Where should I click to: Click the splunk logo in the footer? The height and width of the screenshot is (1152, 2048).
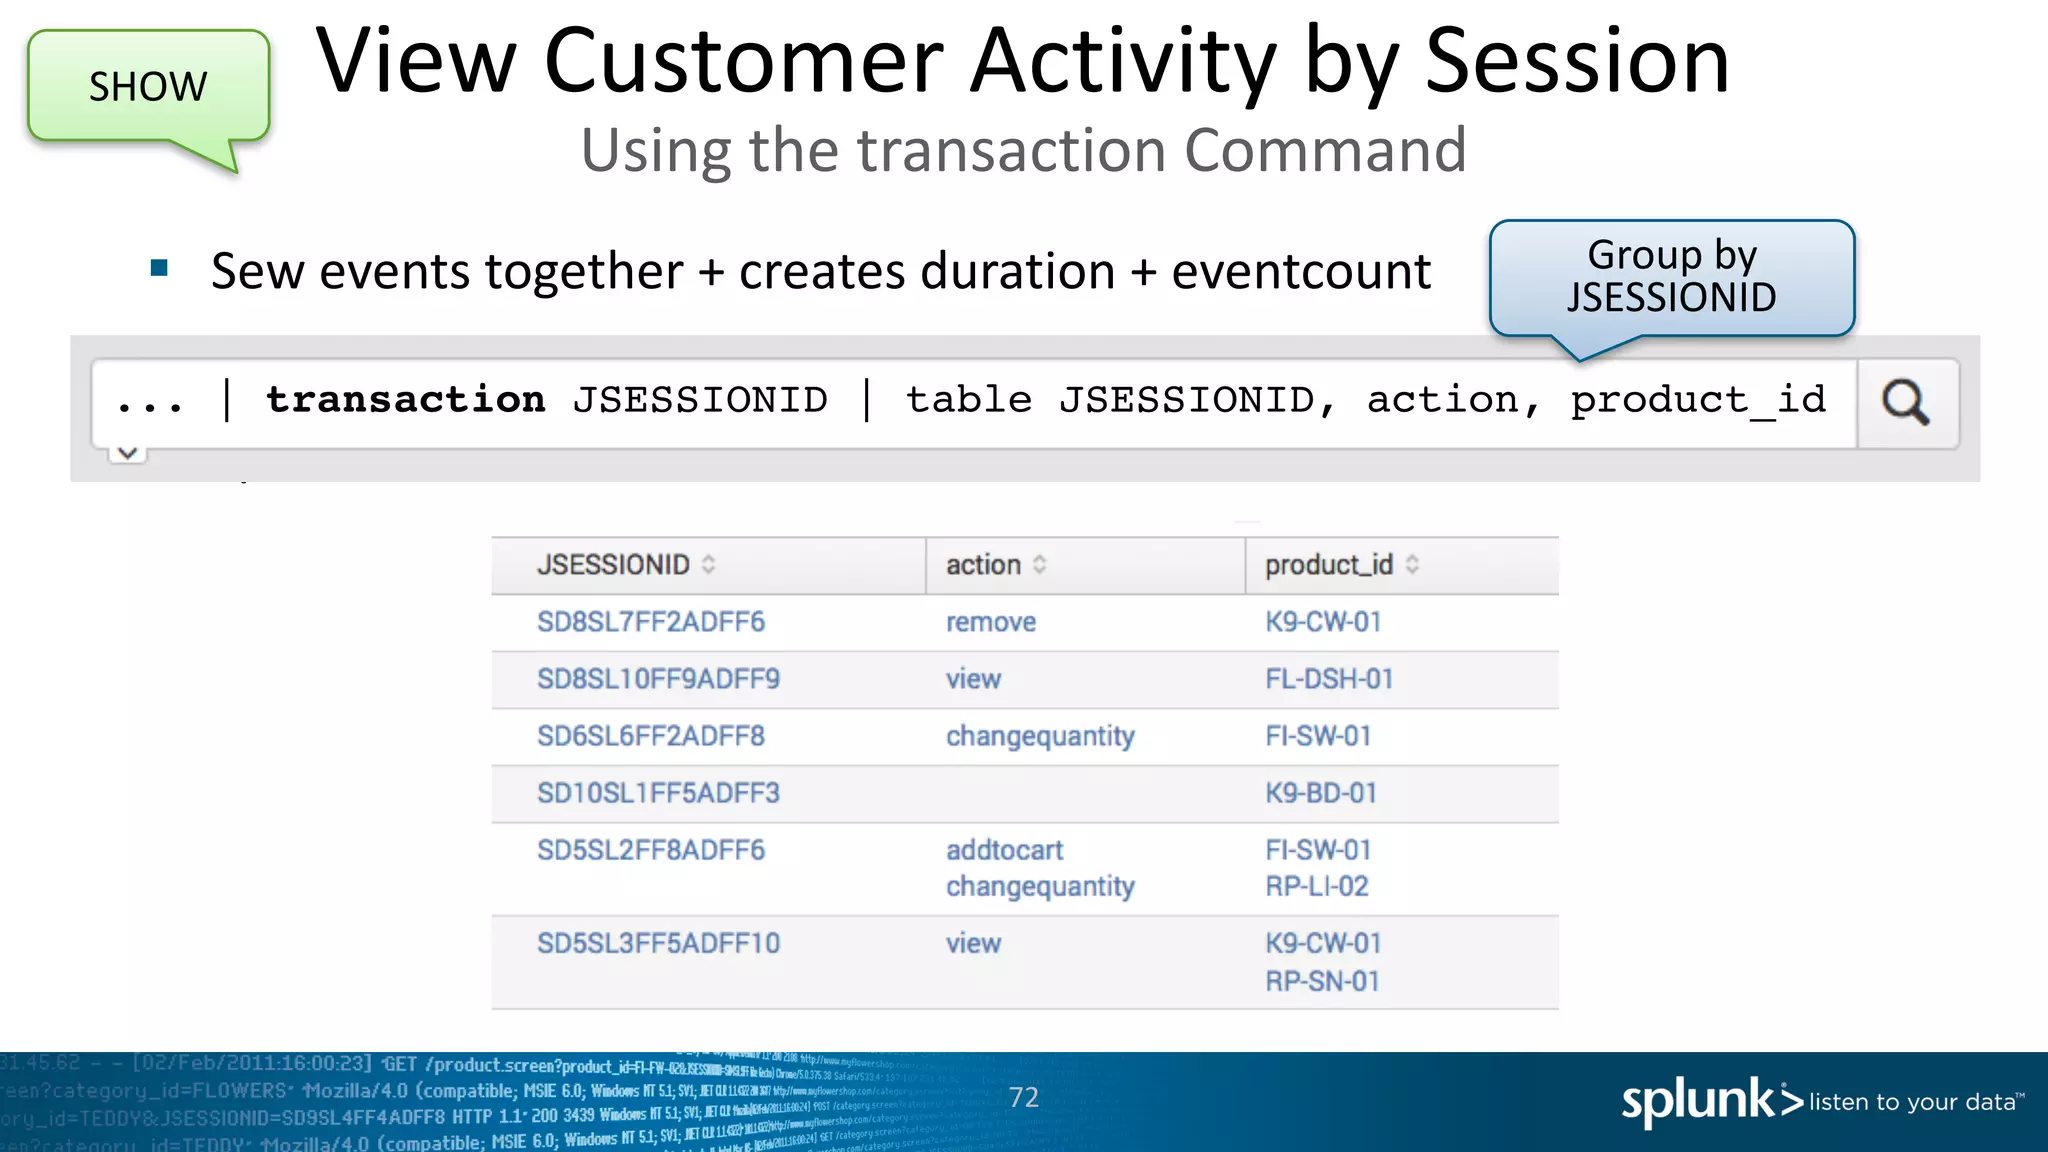pos(1712,1101)
